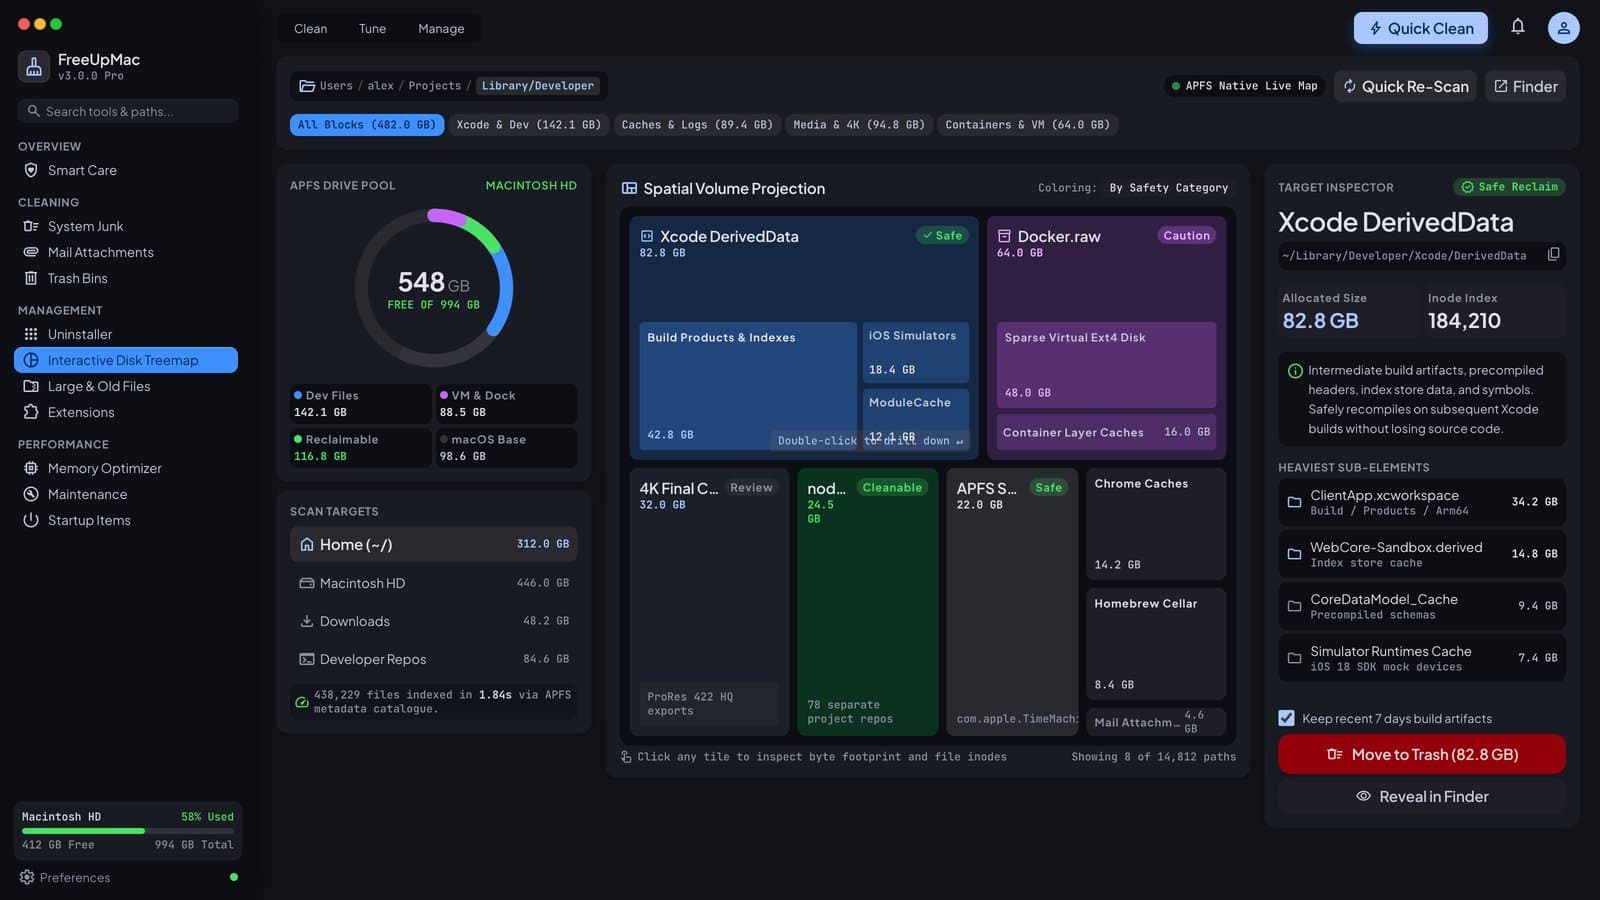Filter by Caches & Logs (89.4 GB)
This screenshot has width=1600, height=900.
click(697, 125)
